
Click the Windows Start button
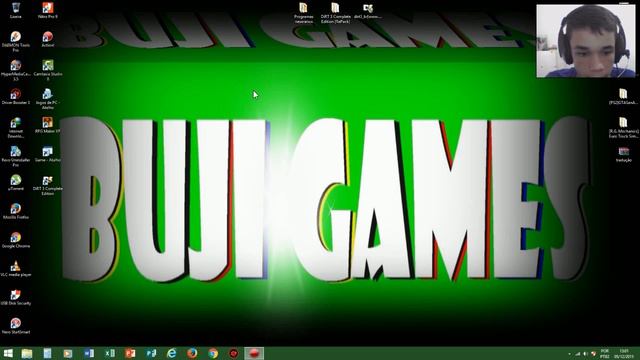click(8, 353)
